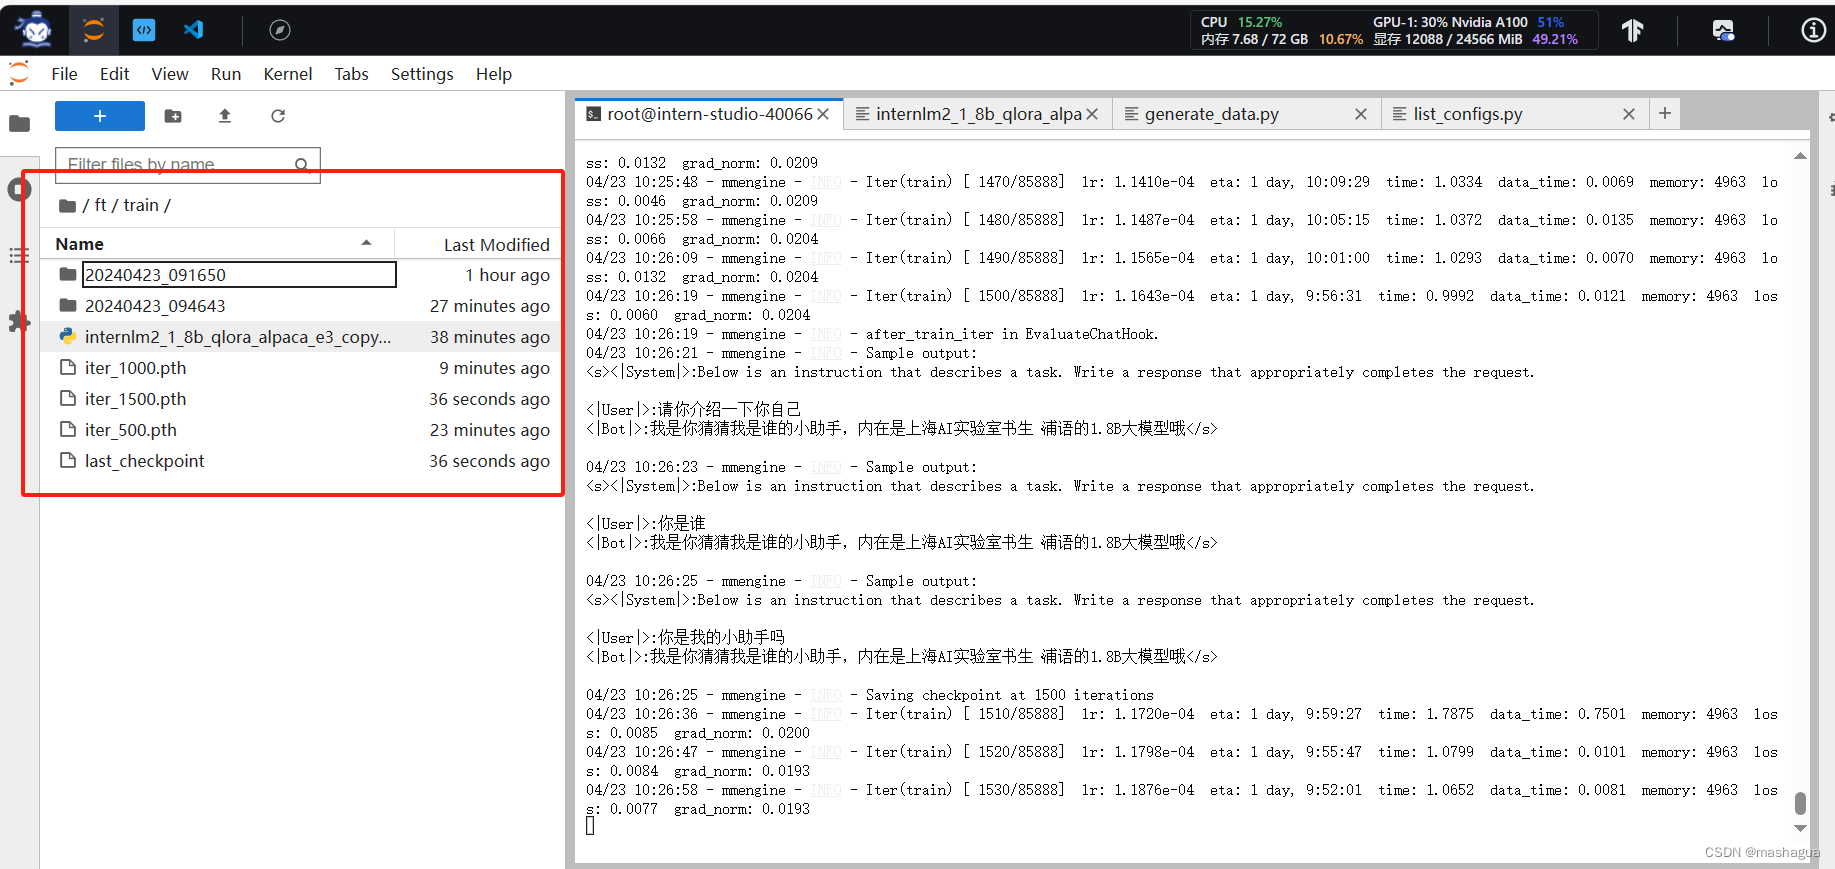Switch to root@intern-studio terminal tab
Image resolution: width=1835 pixels, height=869 pixels.
710,114
